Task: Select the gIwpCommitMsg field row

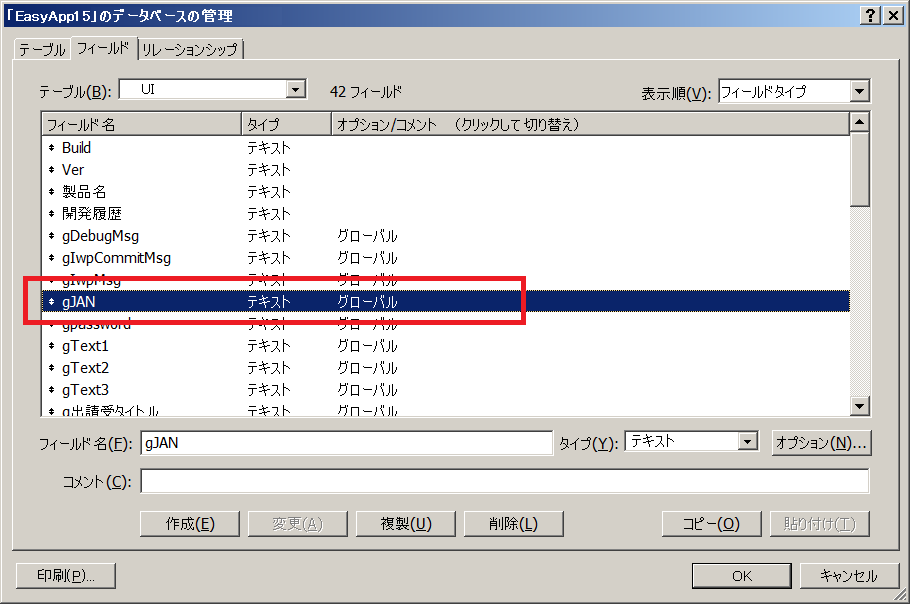Action: [x=446, y=258]
